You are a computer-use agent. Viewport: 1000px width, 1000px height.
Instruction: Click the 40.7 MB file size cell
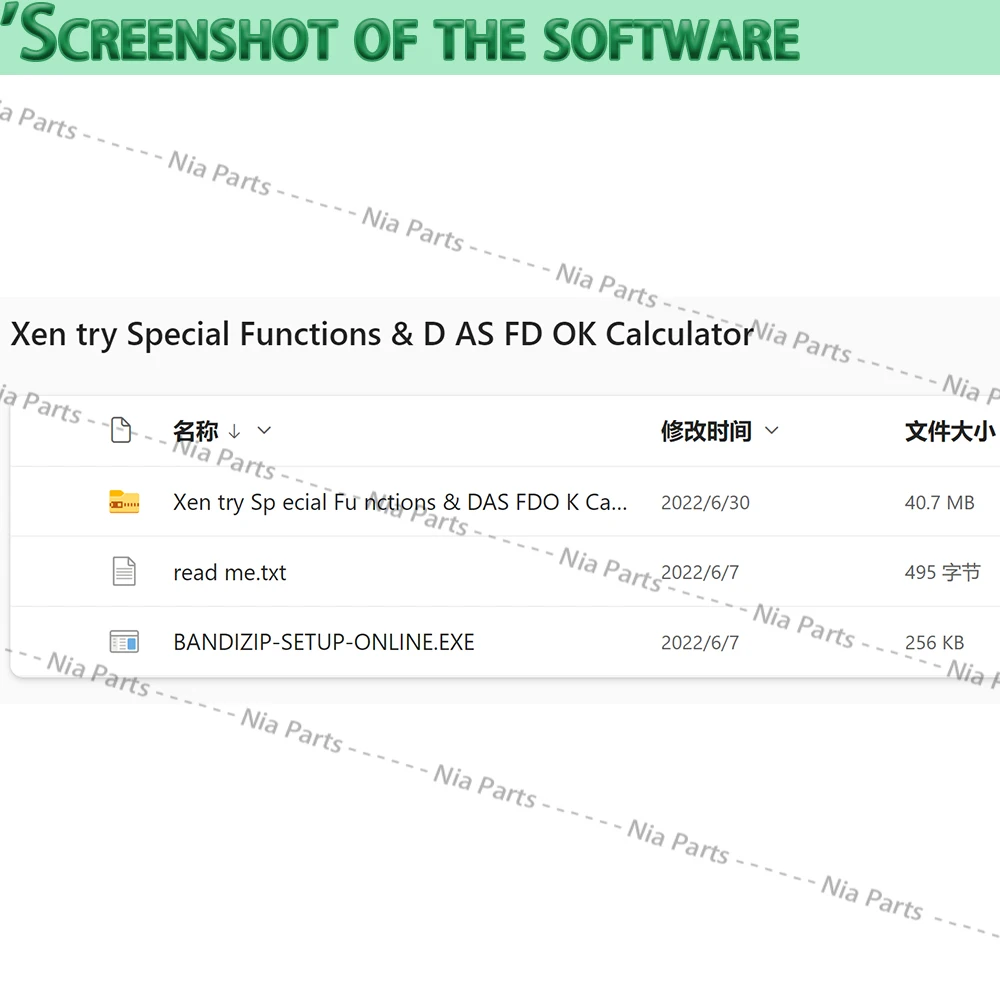click(x=939, y=503)
